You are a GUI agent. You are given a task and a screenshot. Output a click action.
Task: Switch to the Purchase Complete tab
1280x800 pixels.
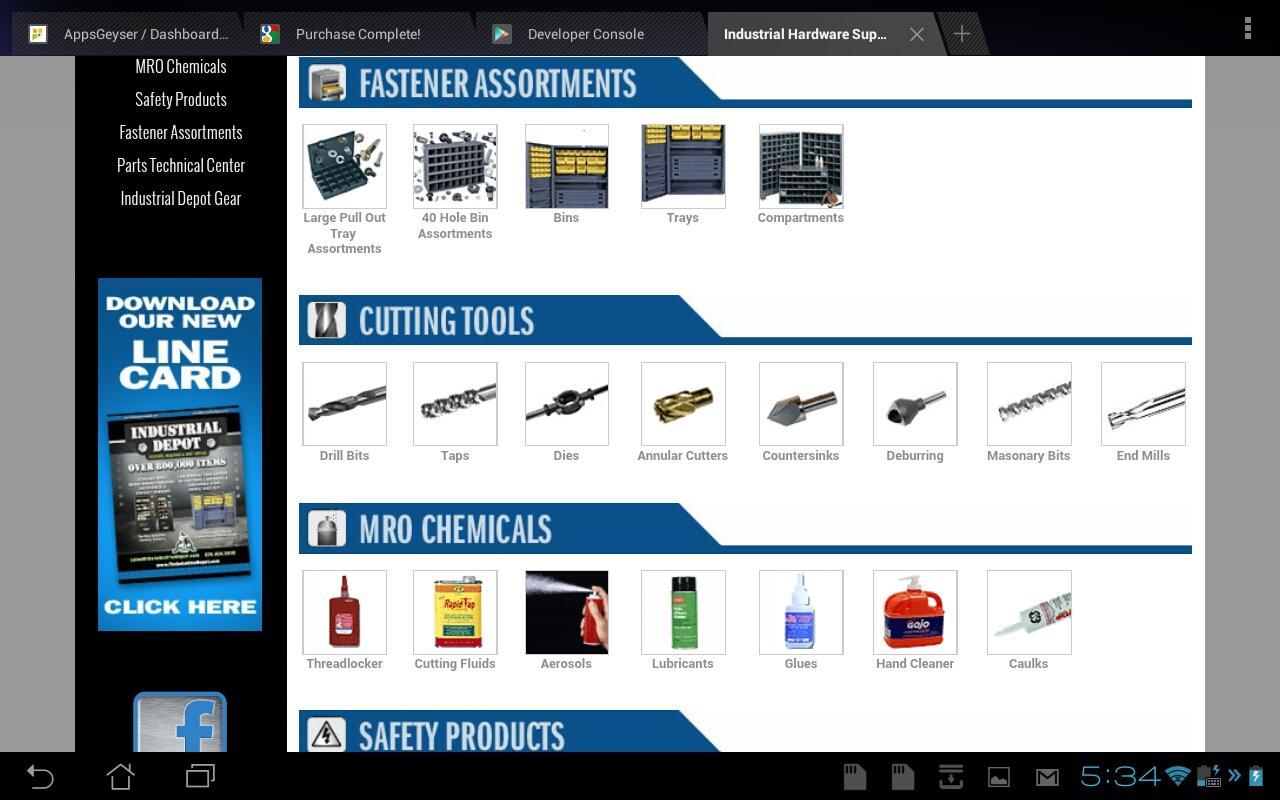click(357, 34)
